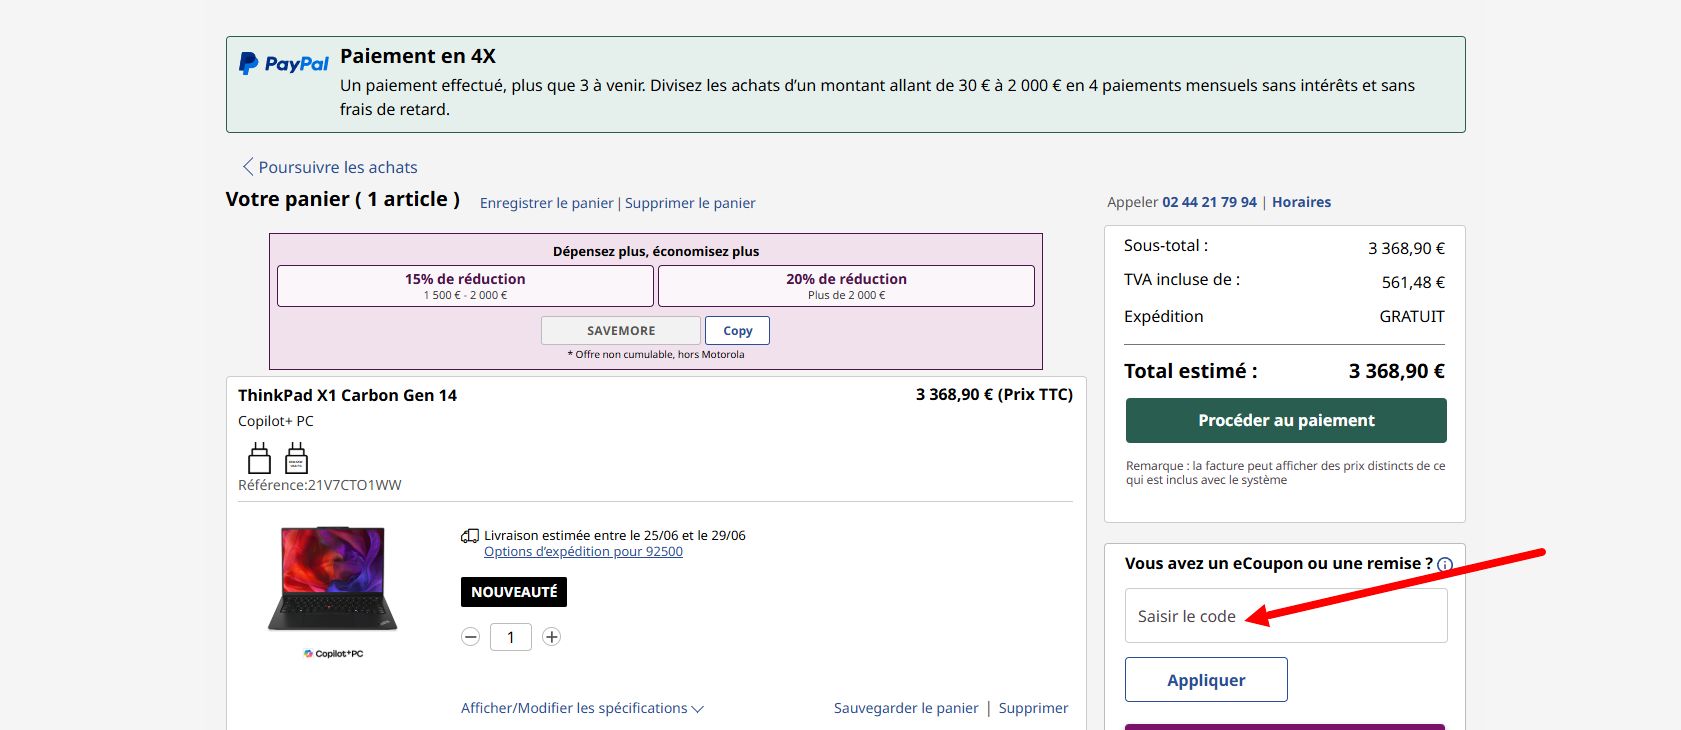
Task: Click the Remarque invoice note
Action: [1286, 473]
